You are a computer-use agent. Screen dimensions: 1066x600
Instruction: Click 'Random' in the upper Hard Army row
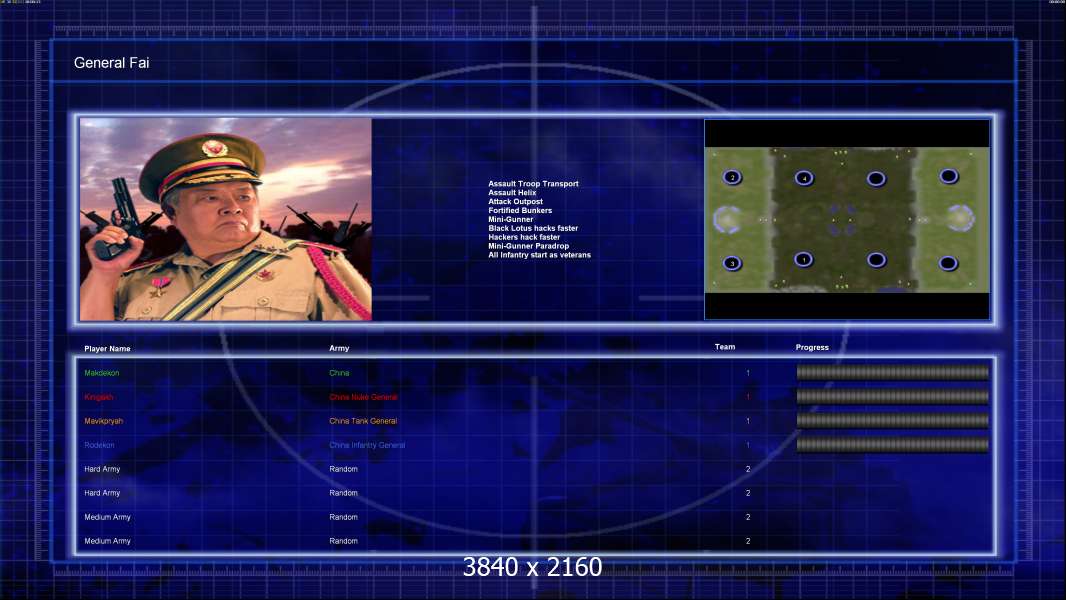343,469
